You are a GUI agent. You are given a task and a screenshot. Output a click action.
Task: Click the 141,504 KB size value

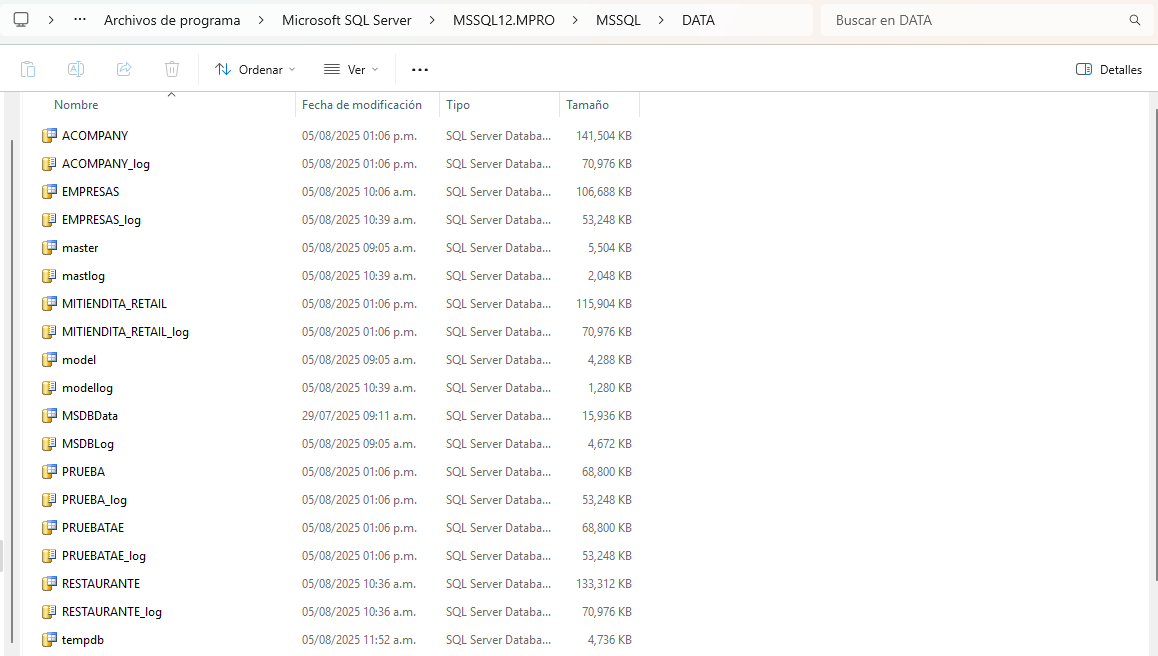pos(604,135)
